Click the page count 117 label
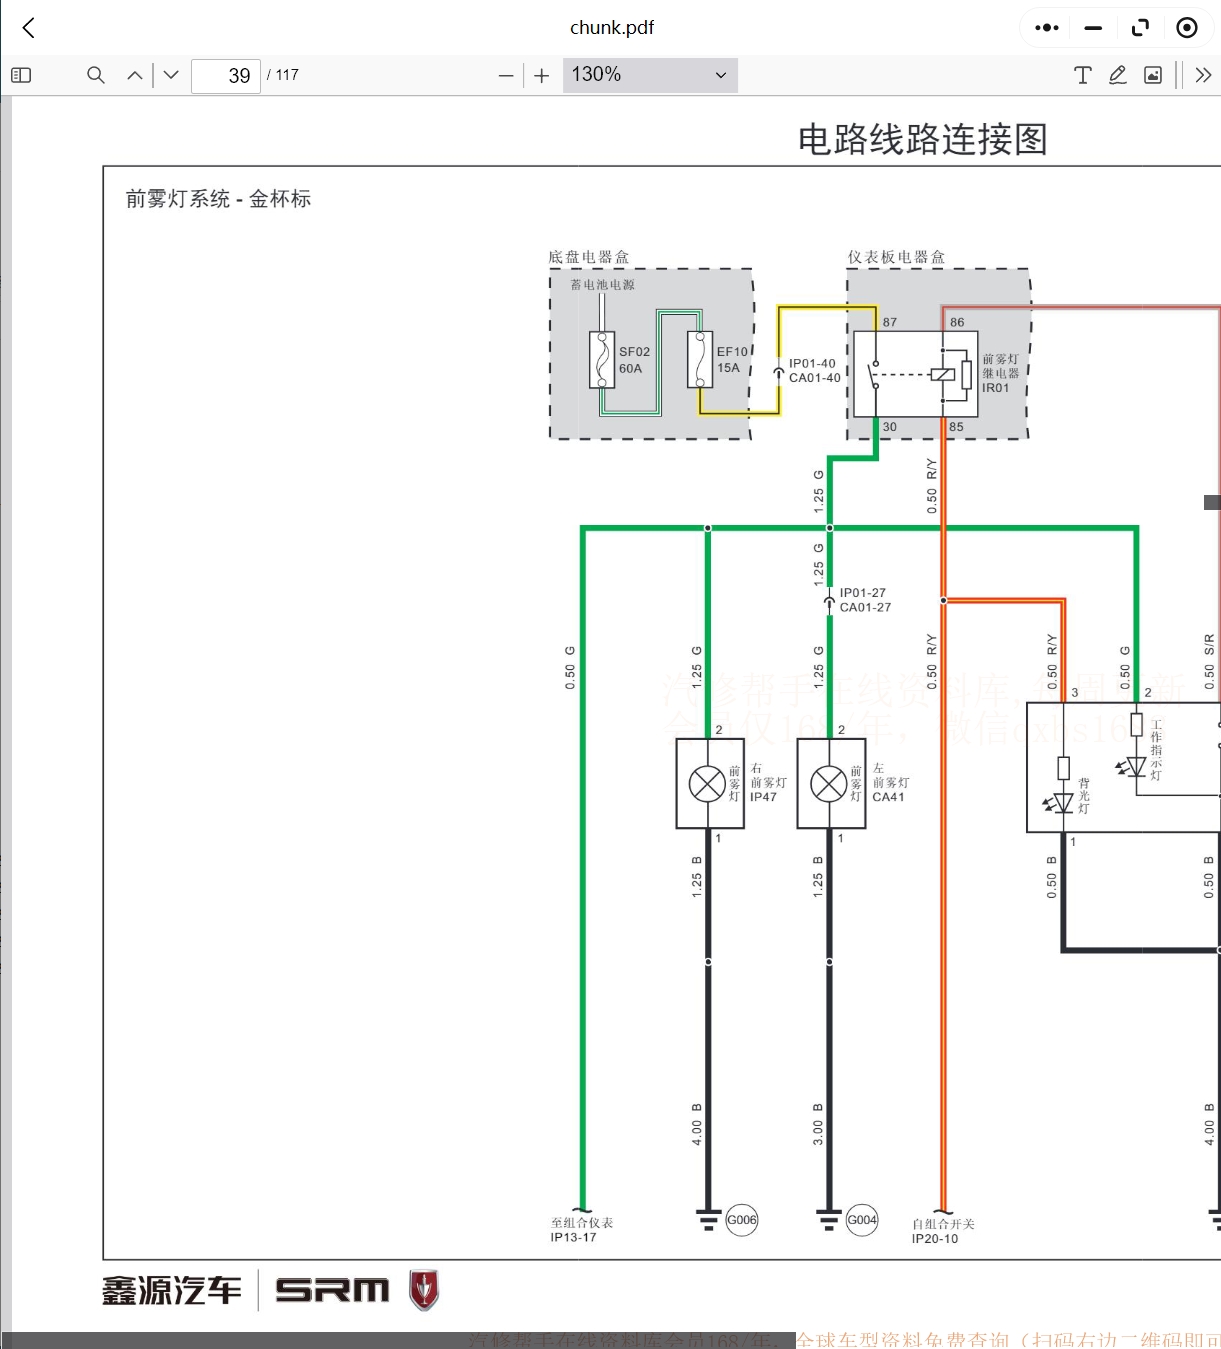 tap(285, 74)
